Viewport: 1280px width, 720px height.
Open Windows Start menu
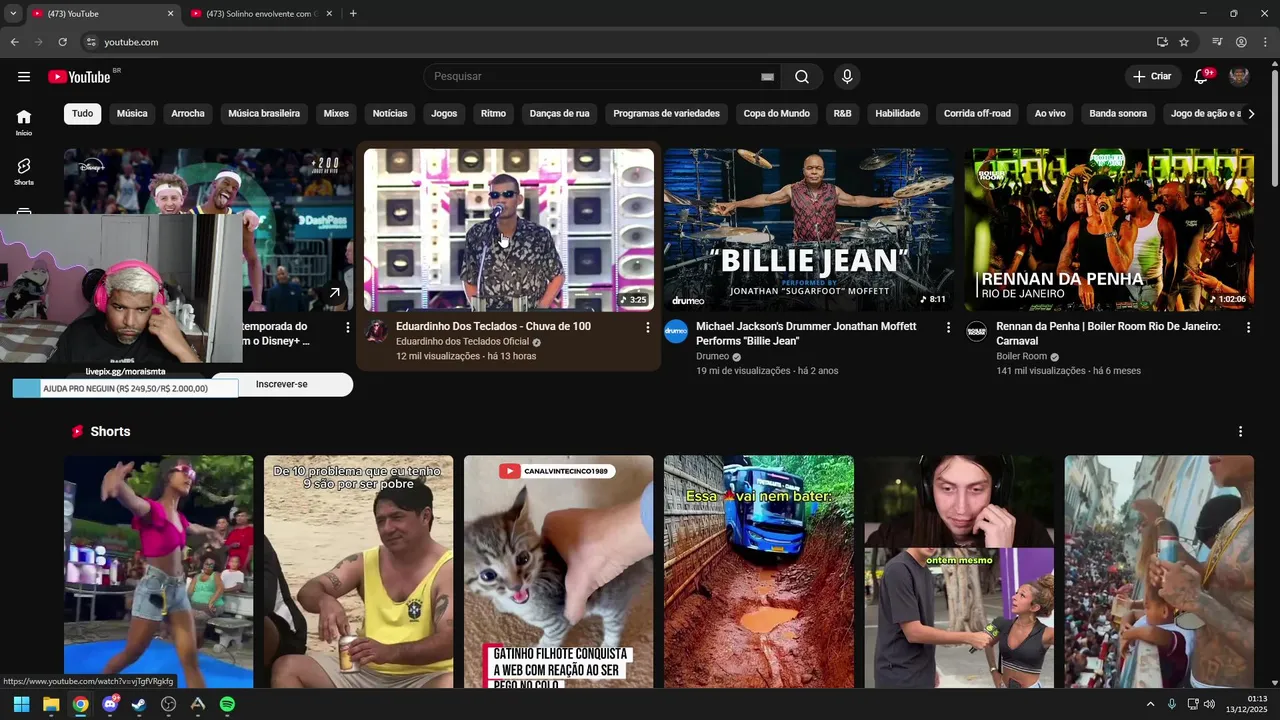pyautogui.click(x=21, y=704)
